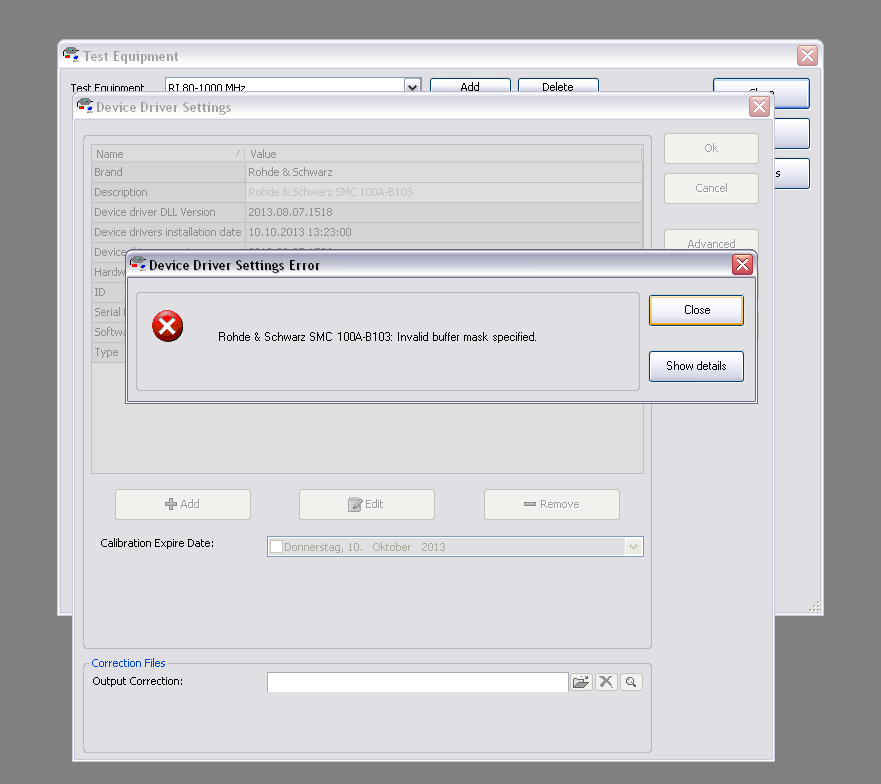Image resolution: width=881 pixels, height=784 pixels.
Task: Click the value '10.10.2013 13:23:00' cell
Action: [444, 232]
